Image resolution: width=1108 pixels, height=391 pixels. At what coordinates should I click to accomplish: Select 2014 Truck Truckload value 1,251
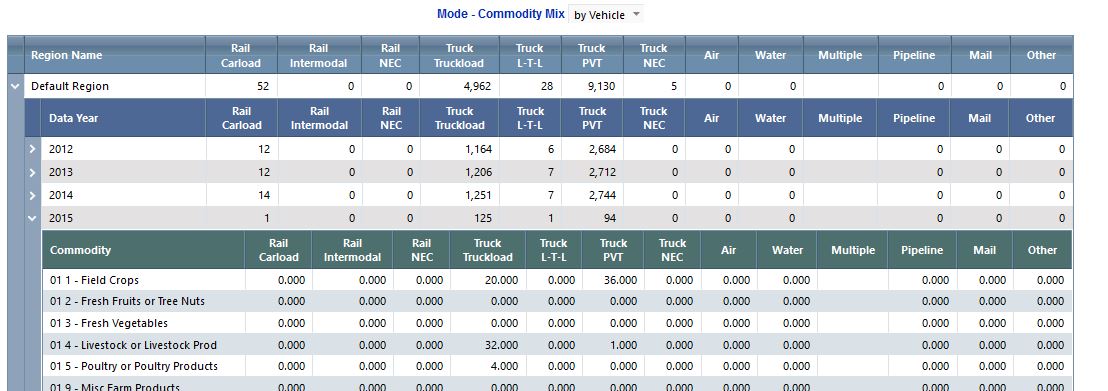pyautogui.click(x=459, y=195)
